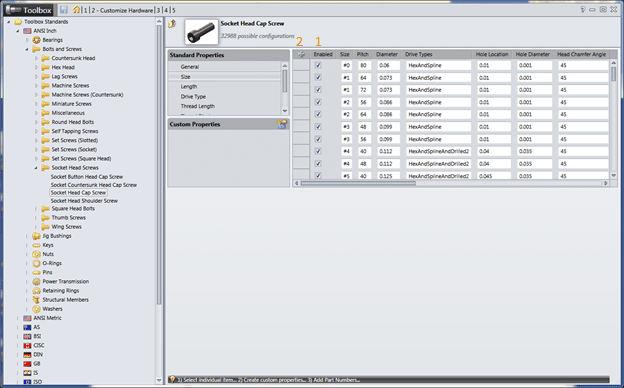Screen dimensions: 624x388
Task: Click the Standard Properties list scroll thumb
Action: [285, 81]
